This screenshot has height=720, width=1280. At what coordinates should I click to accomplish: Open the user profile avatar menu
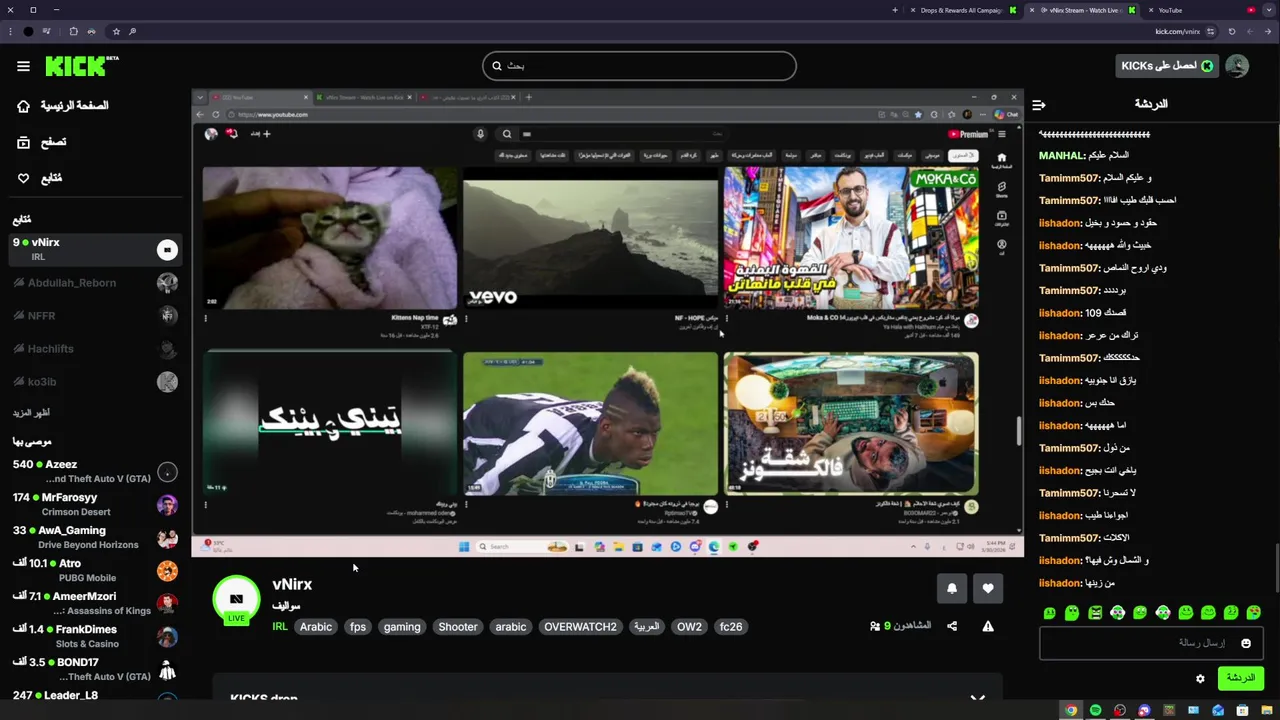pos(1237,66)
